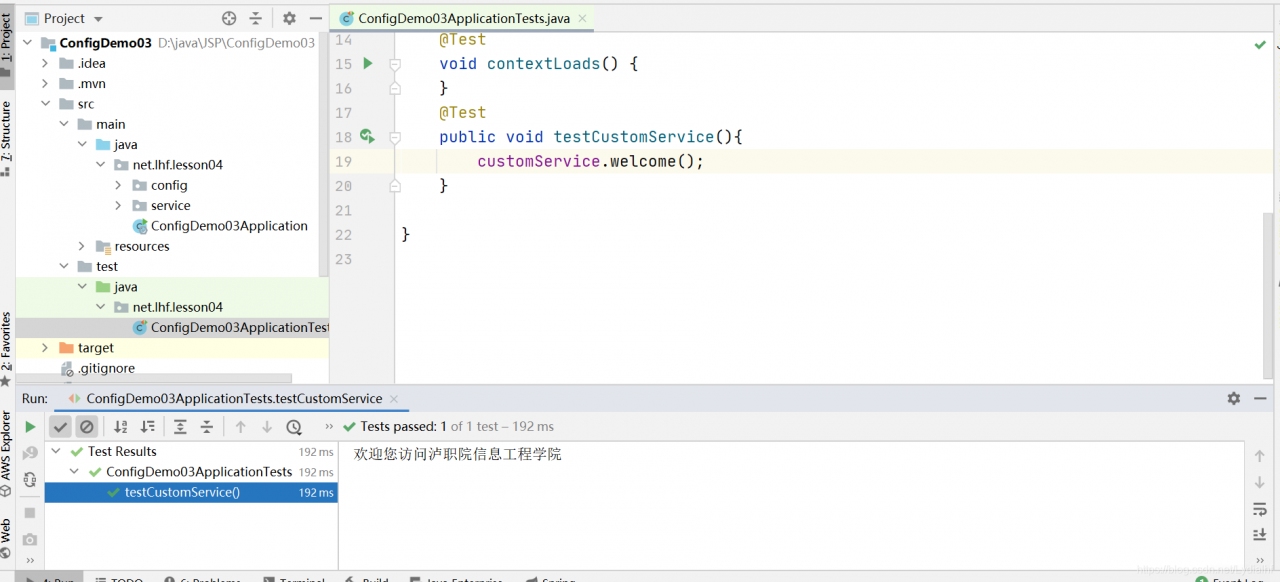This screenshot has height=582, width=1280.
Task: Close the ConfigDemo03ApplicationTests.java editor tab
Action: point(582,18)
